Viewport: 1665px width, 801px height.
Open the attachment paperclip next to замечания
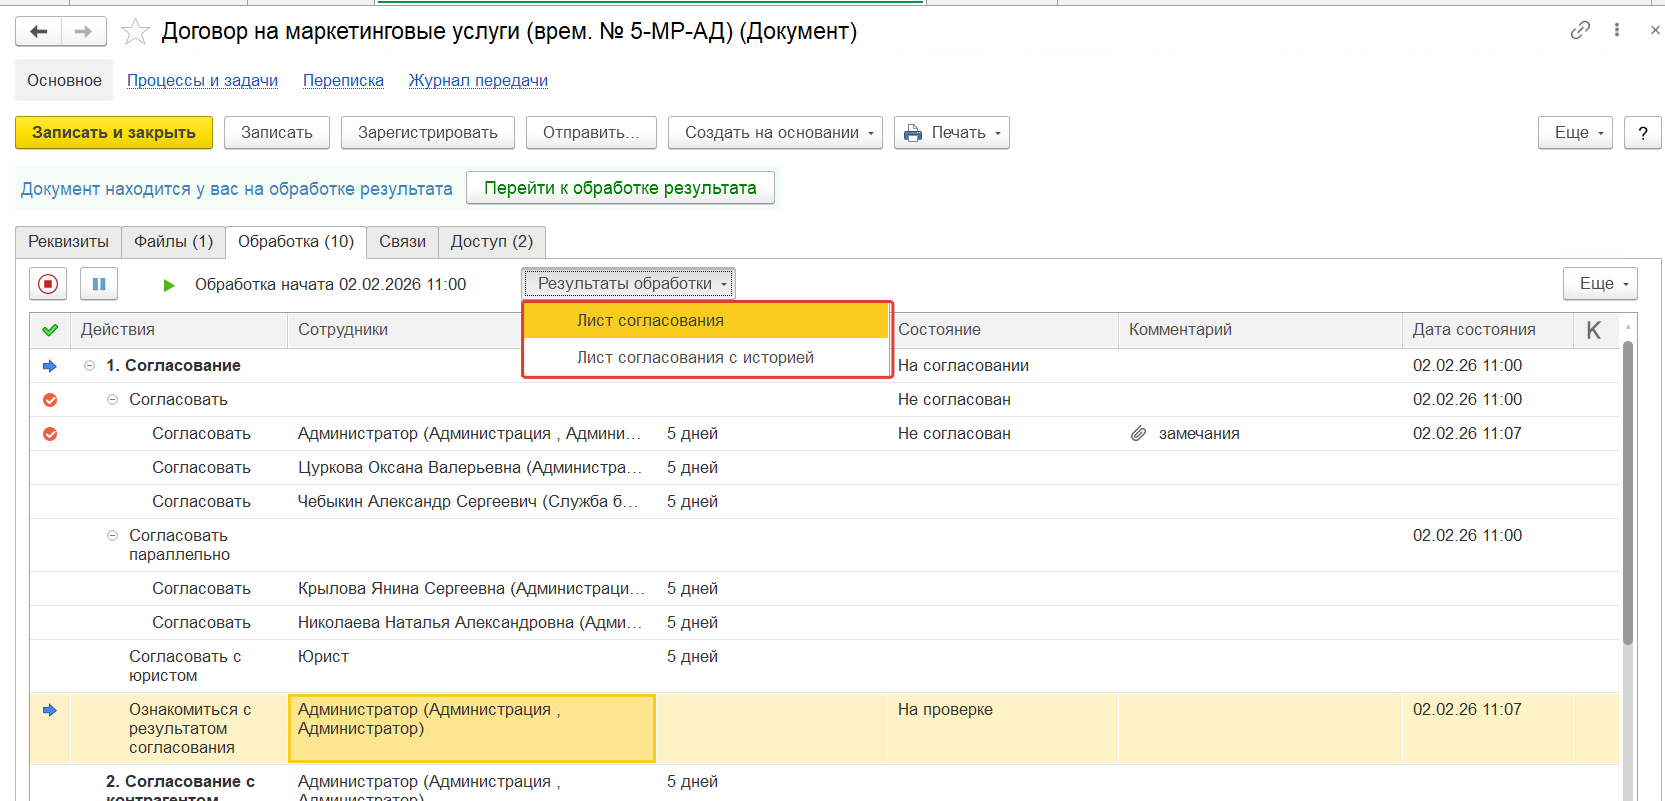pyautogui.click(x=1138, y=434)
